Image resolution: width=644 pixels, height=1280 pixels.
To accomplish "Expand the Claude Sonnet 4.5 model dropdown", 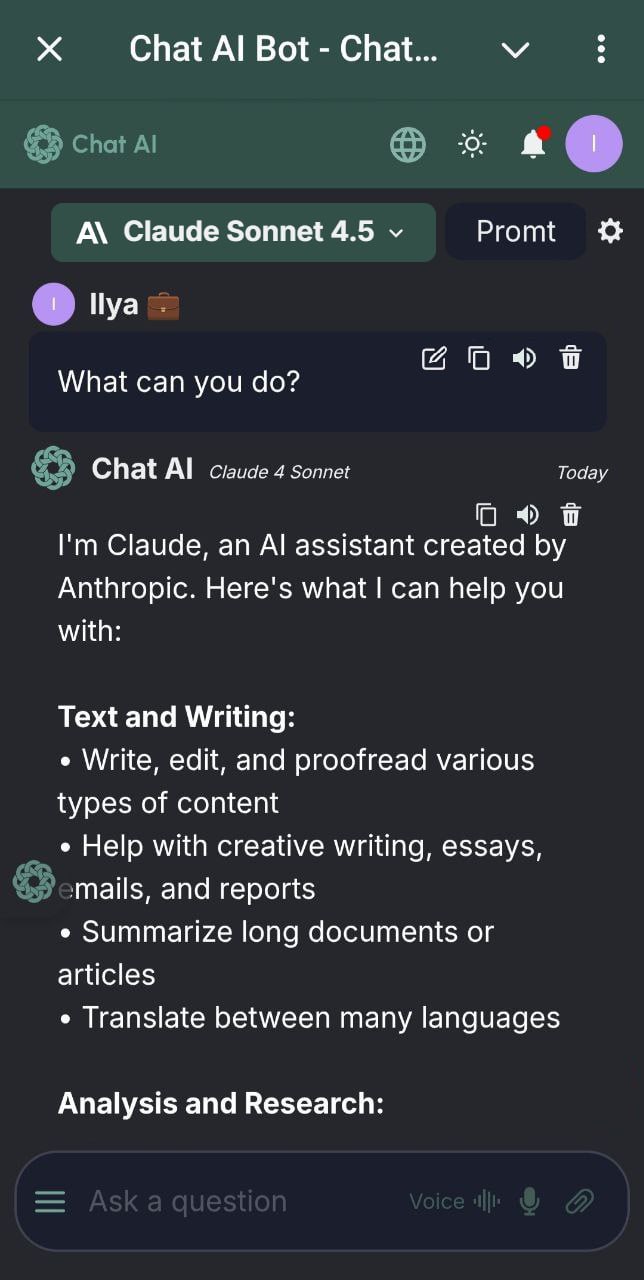I will [243, 232].
